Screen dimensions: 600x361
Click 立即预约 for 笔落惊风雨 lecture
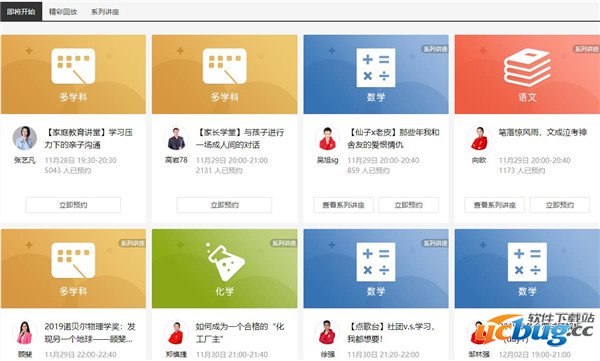click(x=559, y=205)
